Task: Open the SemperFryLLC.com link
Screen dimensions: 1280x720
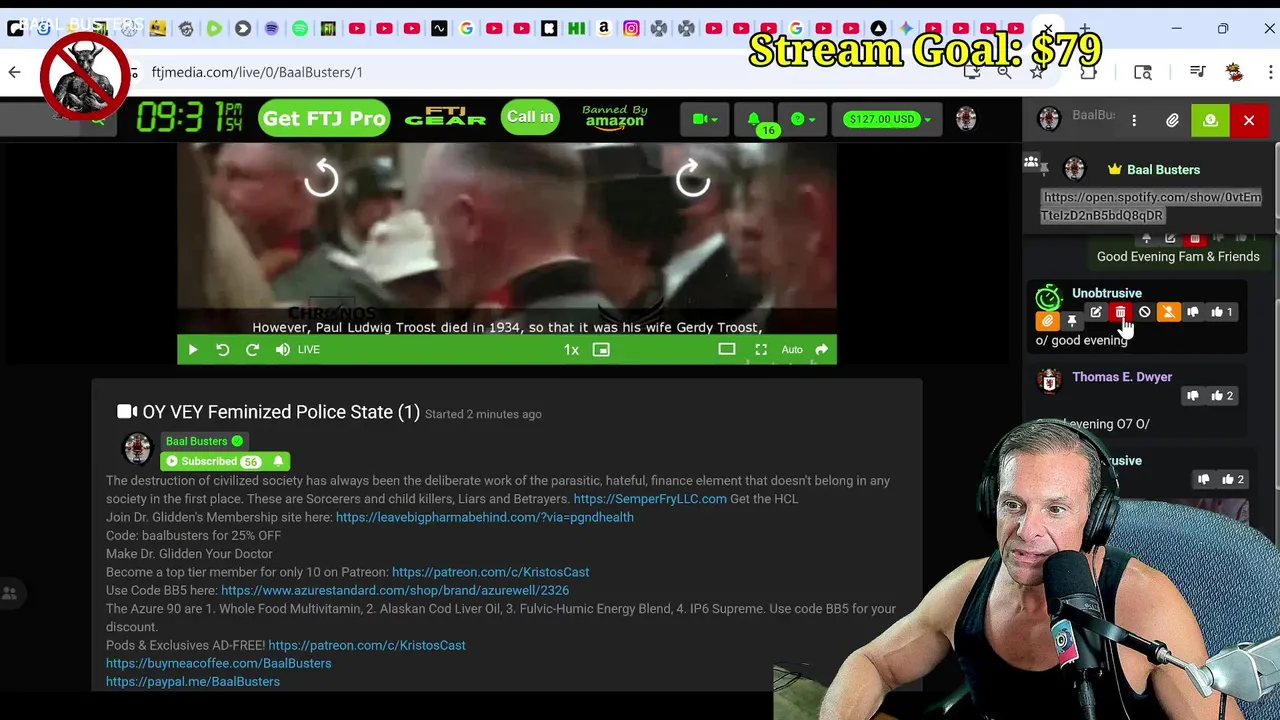Action: coord(650,499)
